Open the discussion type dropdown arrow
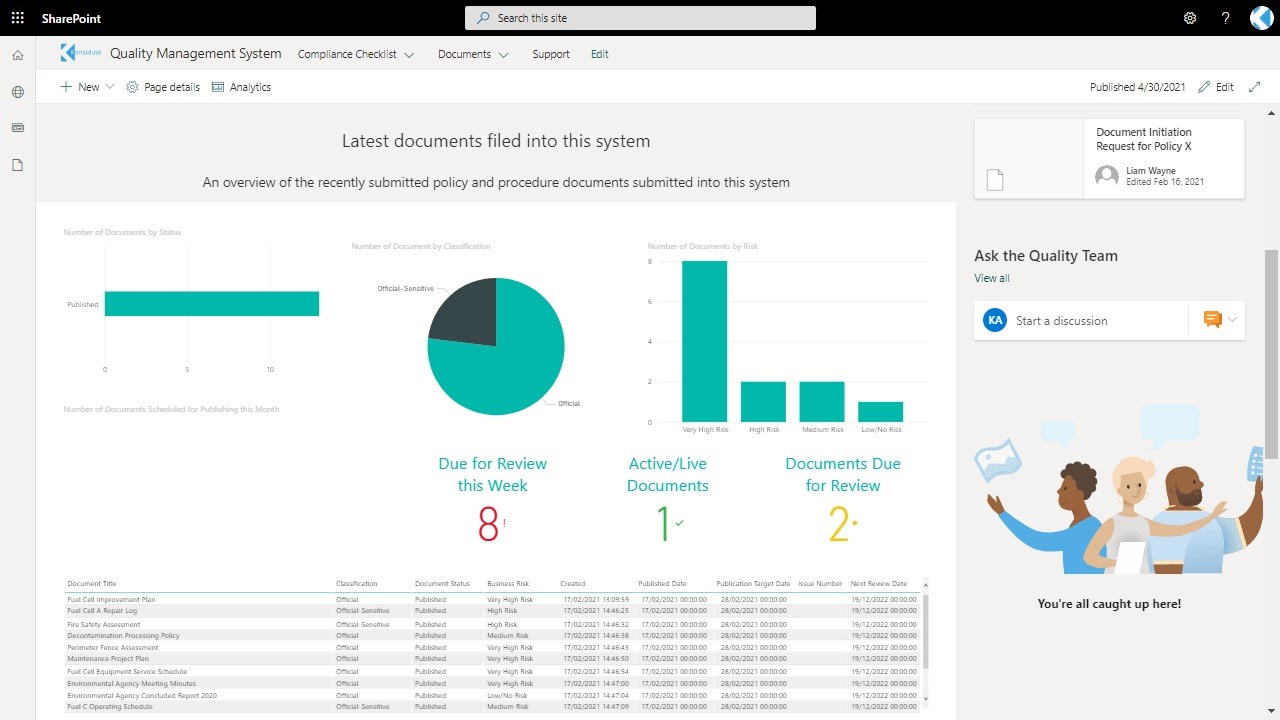 coord(1233,320)
